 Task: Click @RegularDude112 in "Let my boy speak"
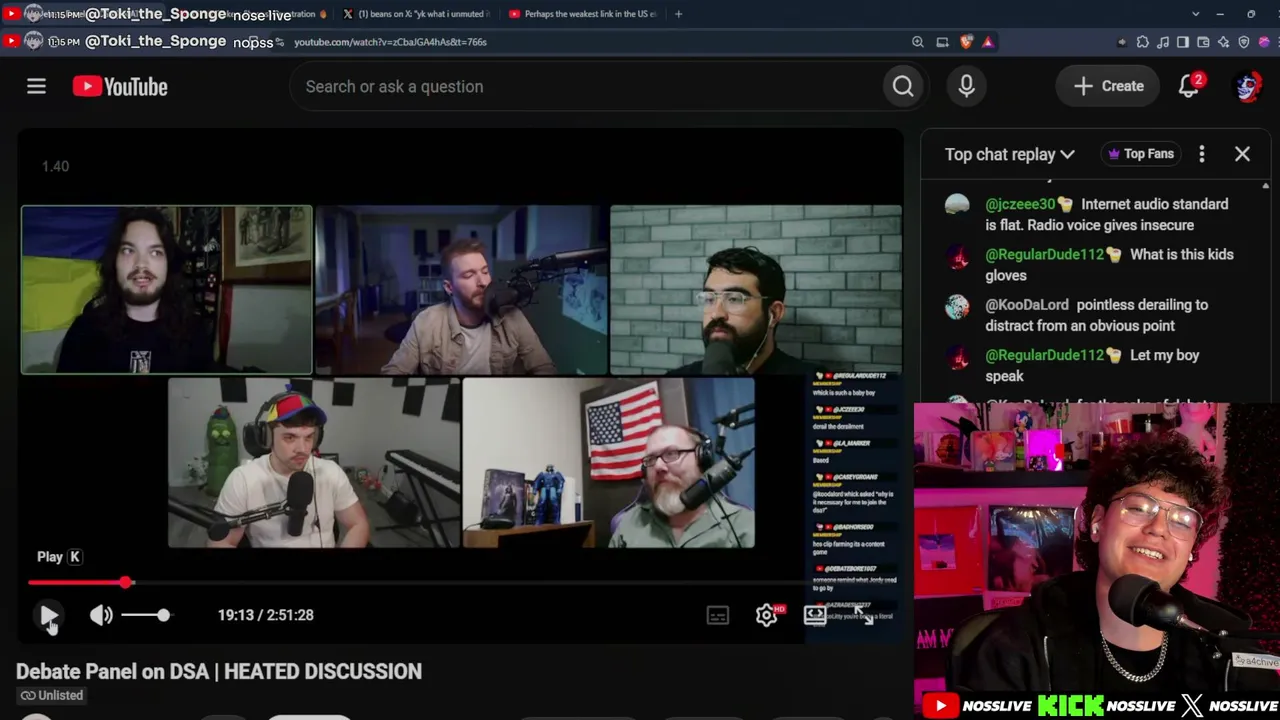click(1044, 355)
